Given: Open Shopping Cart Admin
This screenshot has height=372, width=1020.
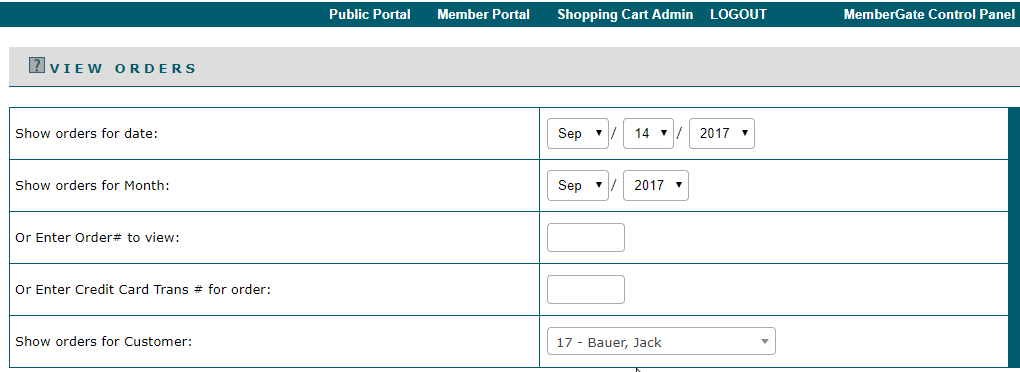Looking at the screenshot, I should pyautogui.click(x=625, y=14).
